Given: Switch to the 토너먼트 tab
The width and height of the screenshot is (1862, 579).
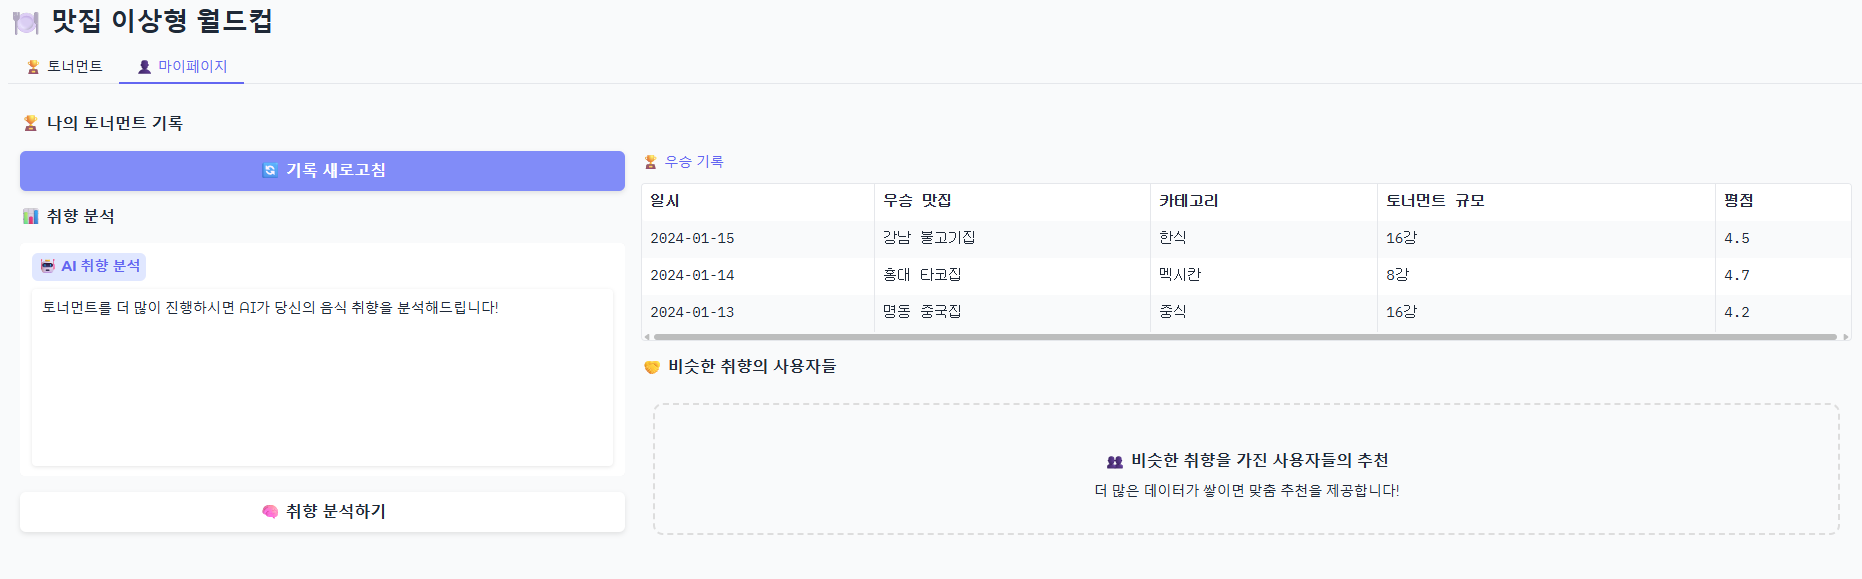Looking at the screenshot, I should [65, 66].
